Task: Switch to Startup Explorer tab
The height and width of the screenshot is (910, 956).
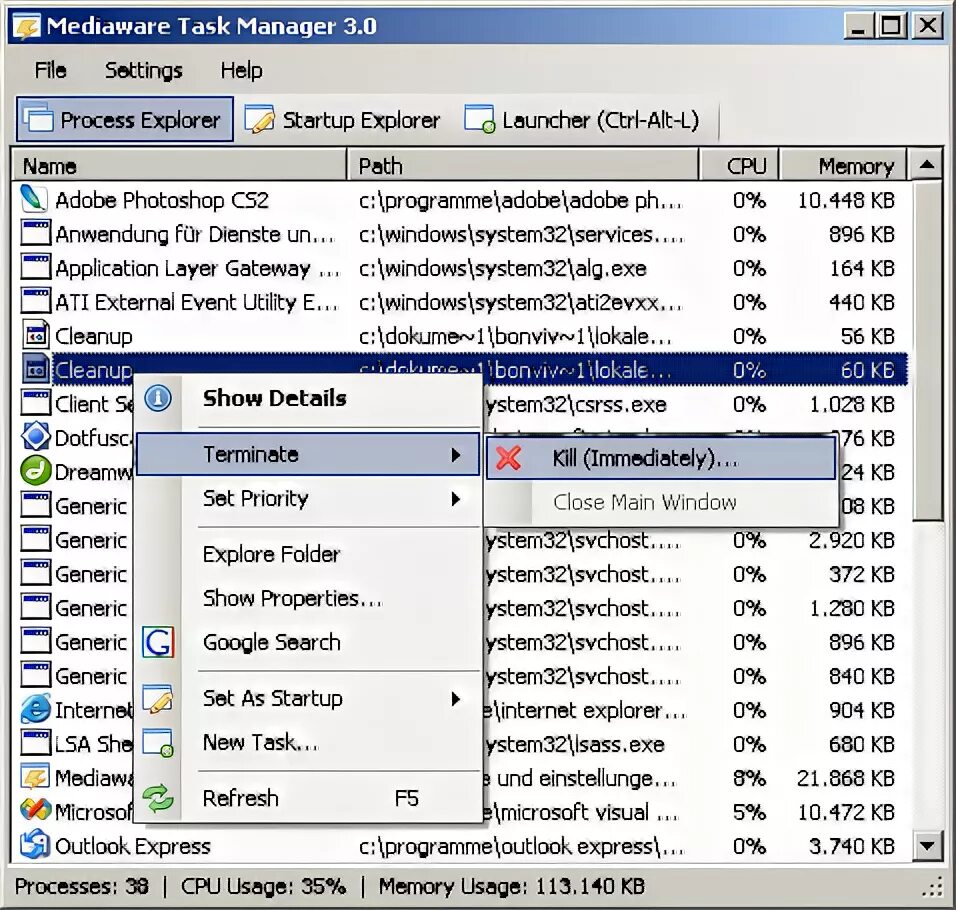Action: pyautogui.click(x=342, y=120)
